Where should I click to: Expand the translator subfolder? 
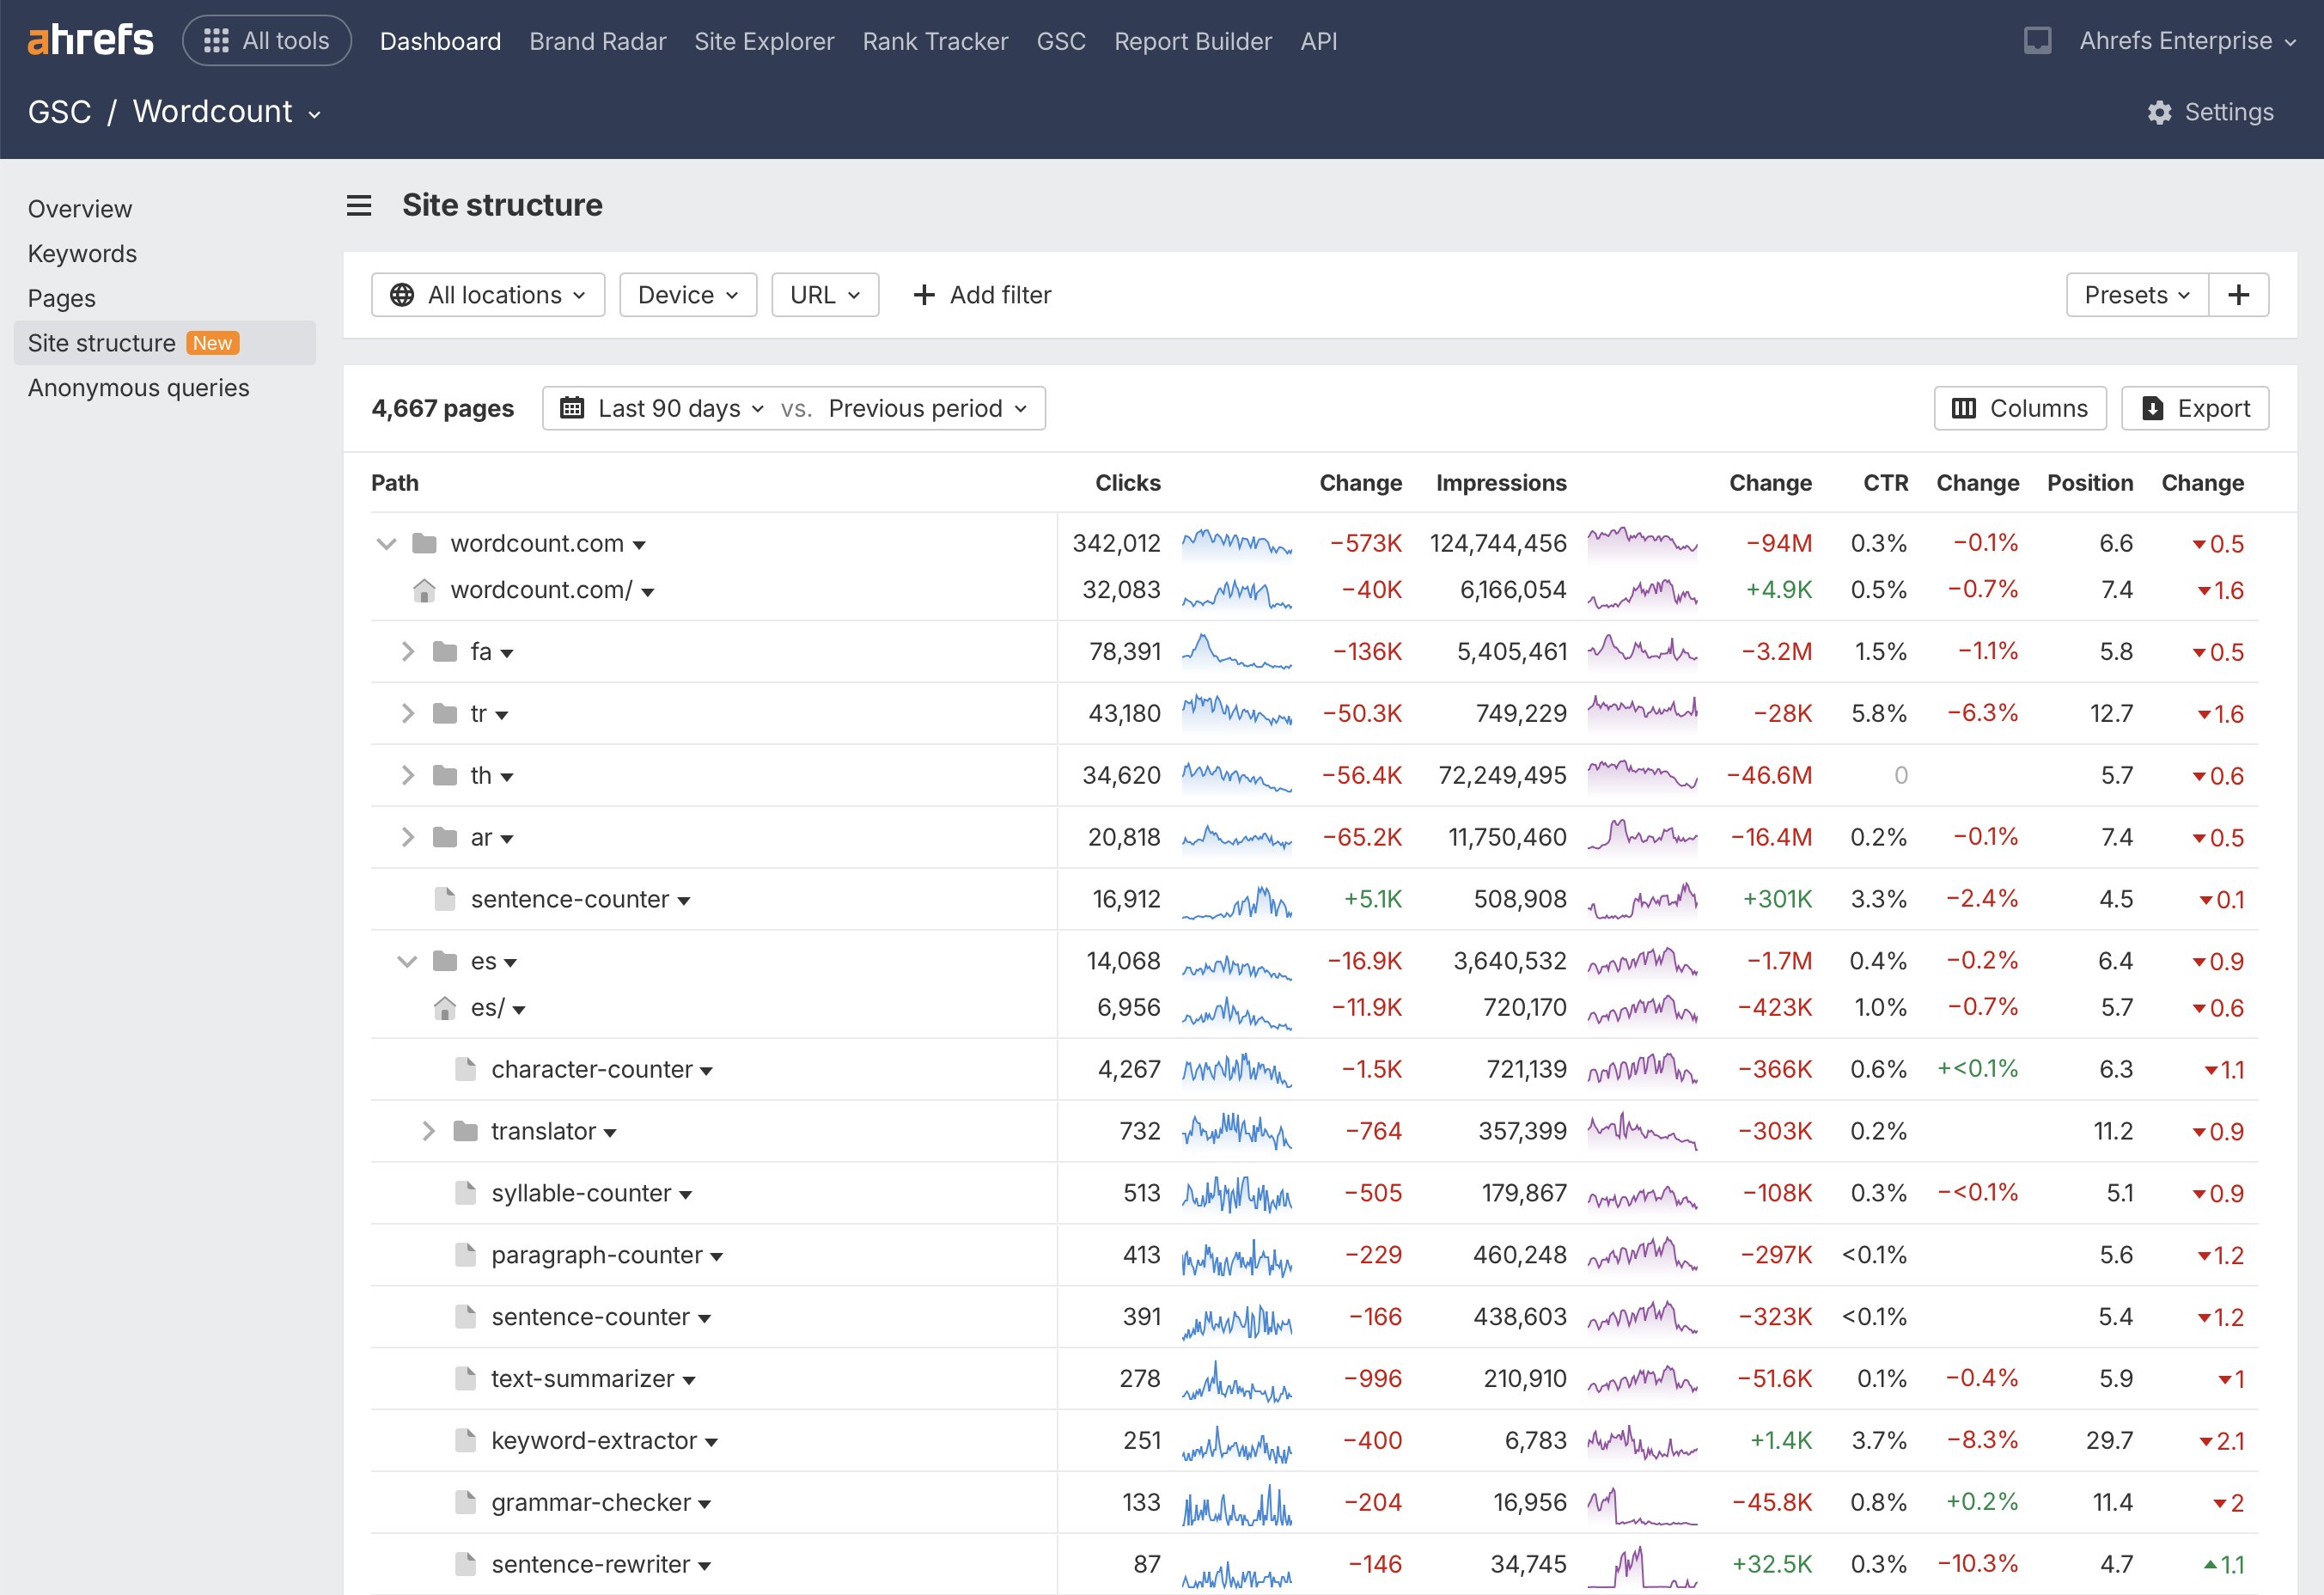click(428, 1131)
